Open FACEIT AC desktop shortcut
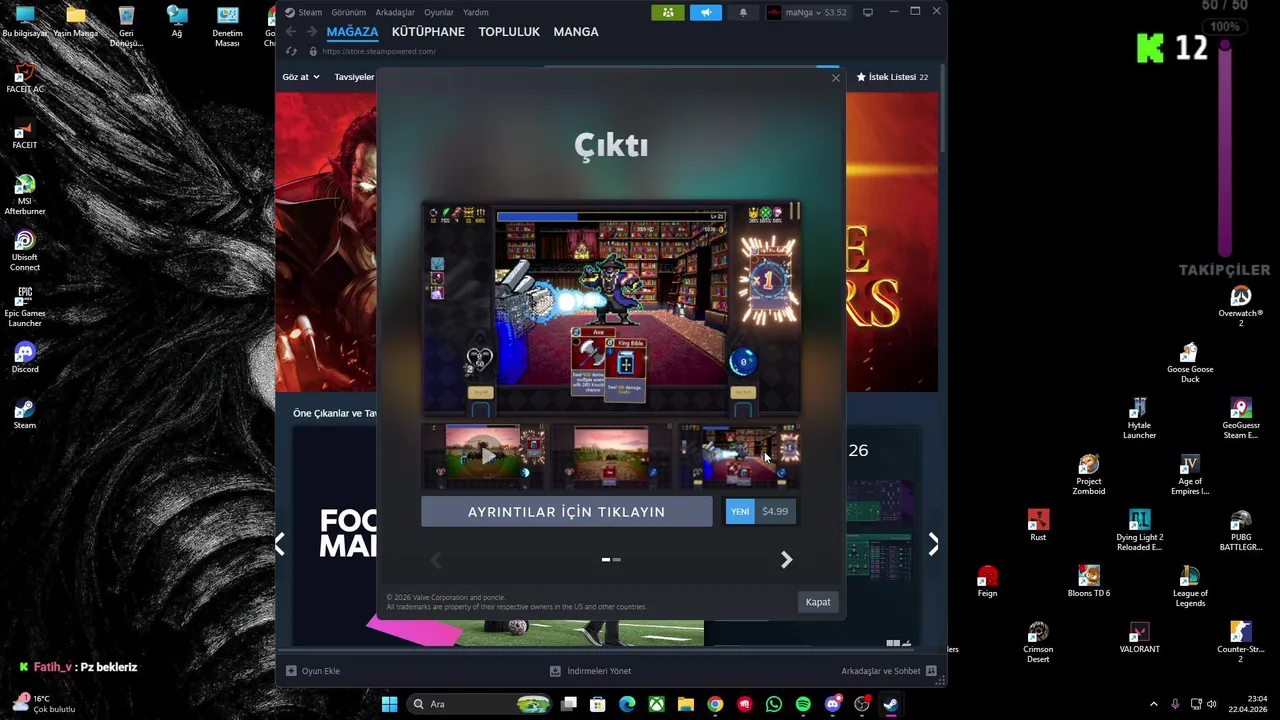1280x720 pixels. [25, 79]
